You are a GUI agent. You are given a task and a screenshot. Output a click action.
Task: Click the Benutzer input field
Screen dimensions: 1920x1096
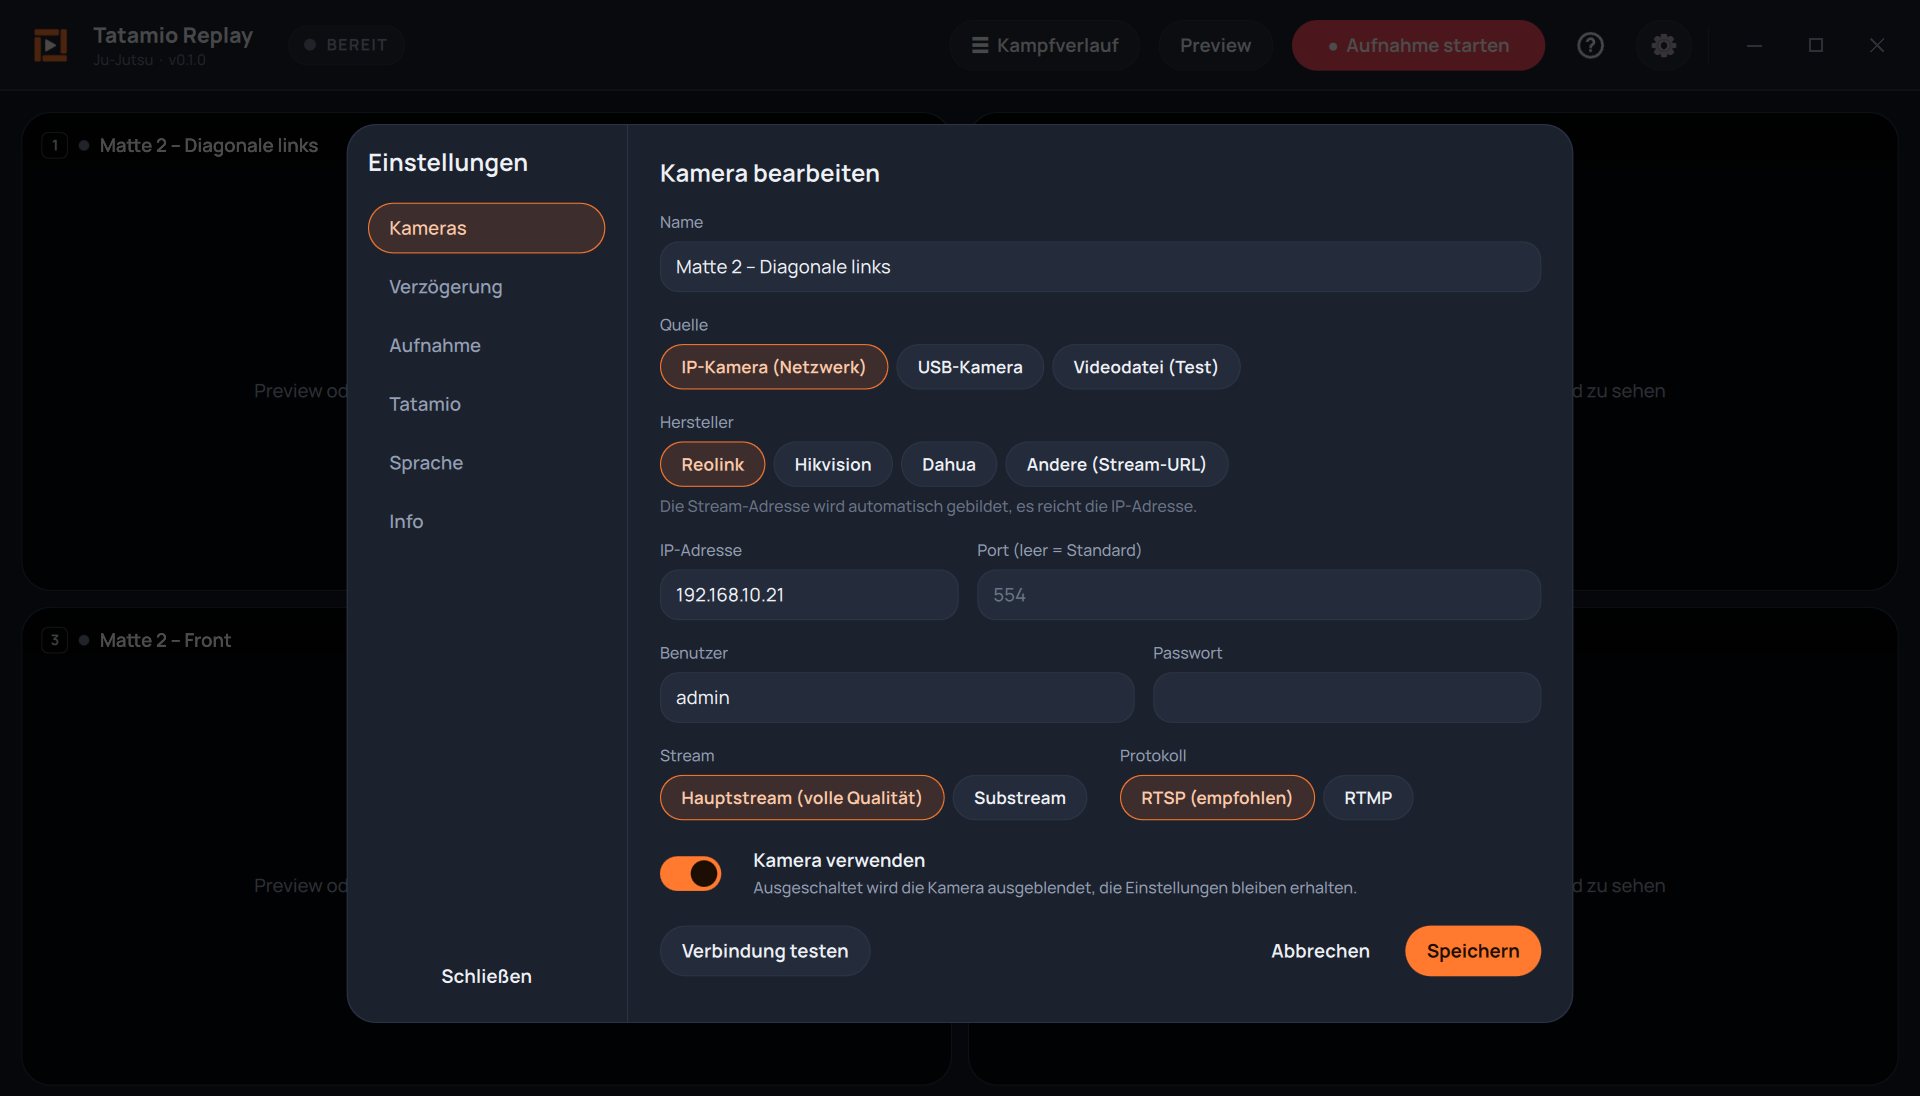(x=897, y=698)
